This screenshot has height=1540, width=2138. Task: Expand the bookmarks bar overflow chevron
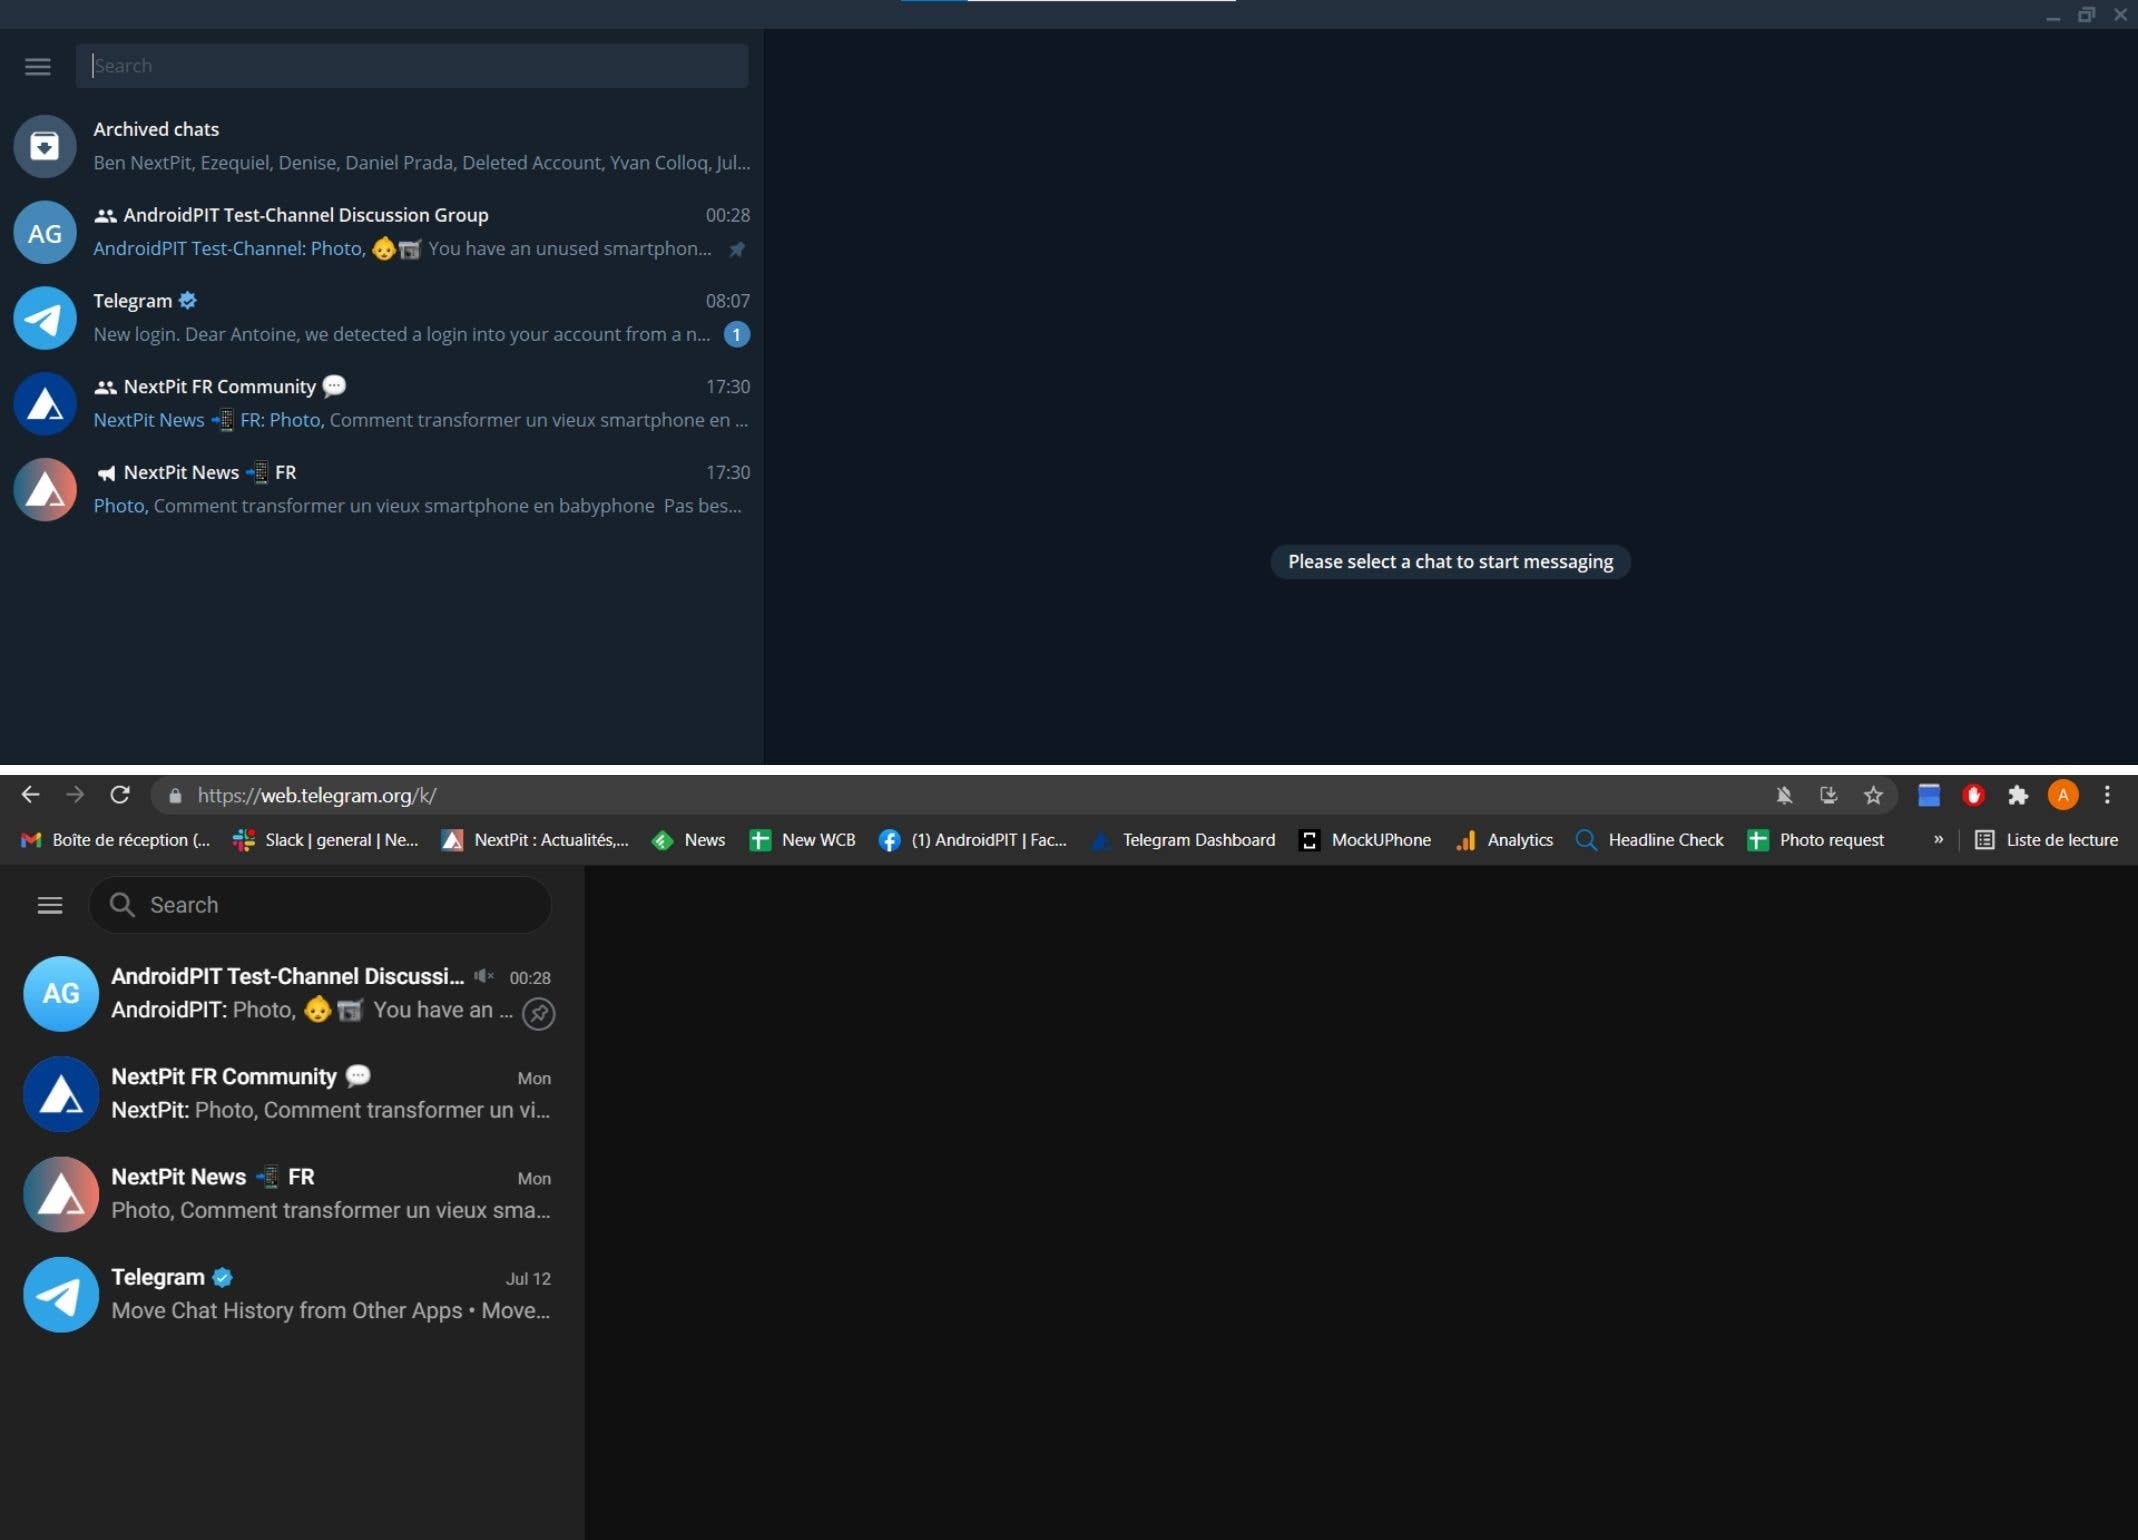(x=1938, y=840)
